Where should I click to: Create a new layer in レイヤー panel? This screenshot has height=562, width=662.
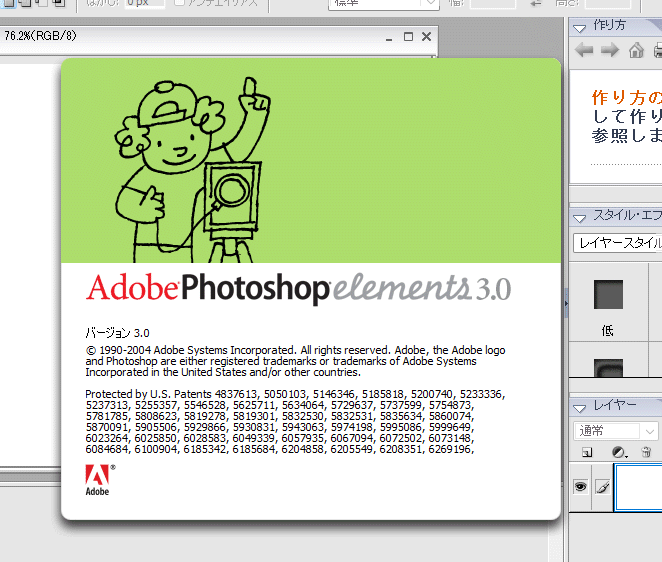coord(587,453)
